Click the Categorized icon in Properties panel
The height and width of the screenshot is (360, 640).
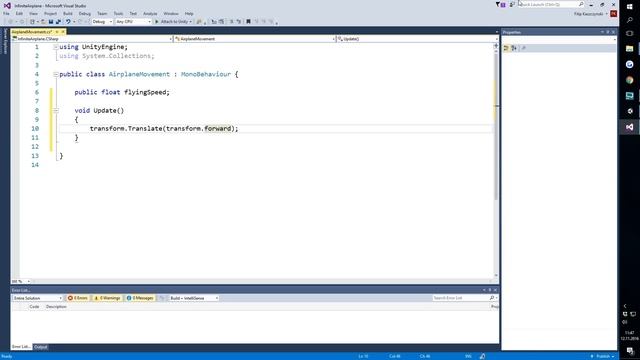pyautogui.click(x=506, y=48)
